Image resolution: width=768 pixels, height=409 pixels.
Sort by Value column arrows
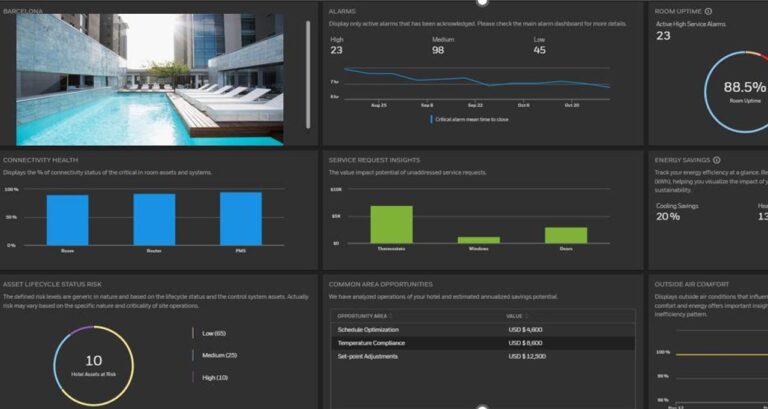[x=527, y=316]
